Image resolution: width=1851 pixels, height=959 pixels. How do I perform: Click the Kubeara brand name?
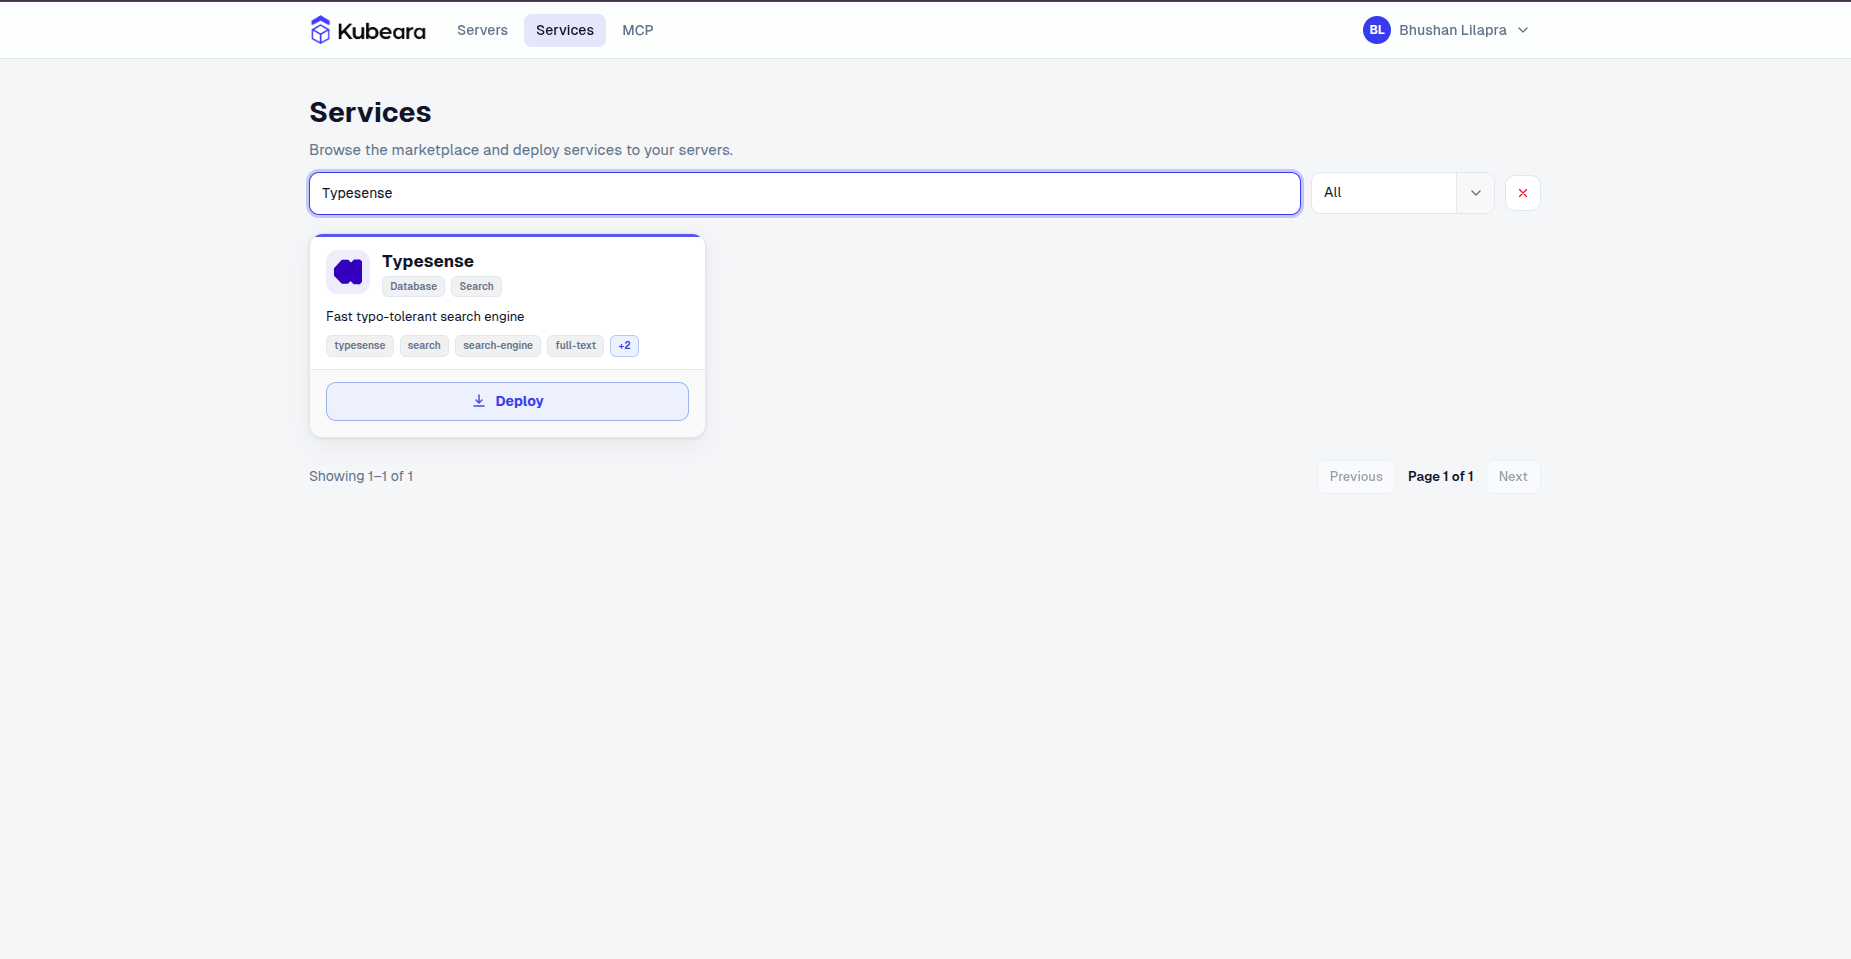point(382,31)
